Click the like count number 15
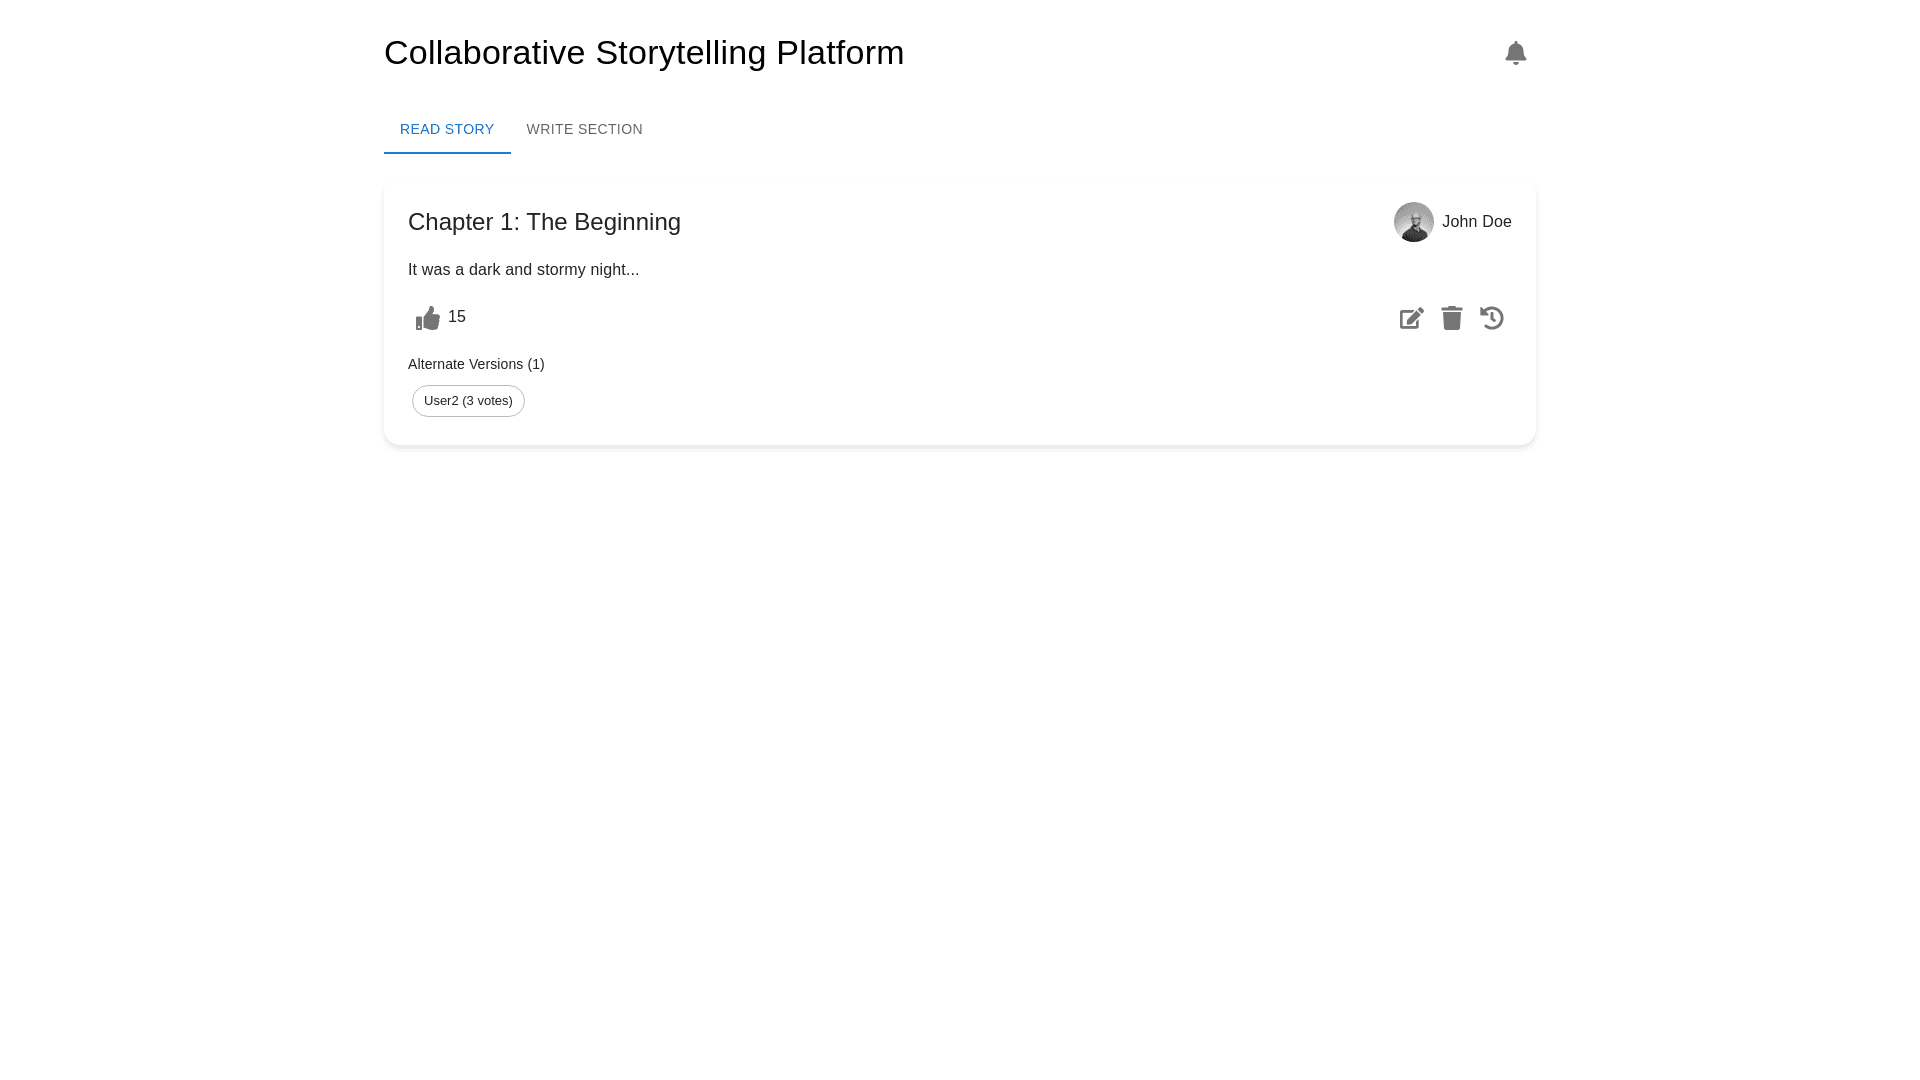The height and width of the screenshot is (1080, 1920). (x=457, y=317)
